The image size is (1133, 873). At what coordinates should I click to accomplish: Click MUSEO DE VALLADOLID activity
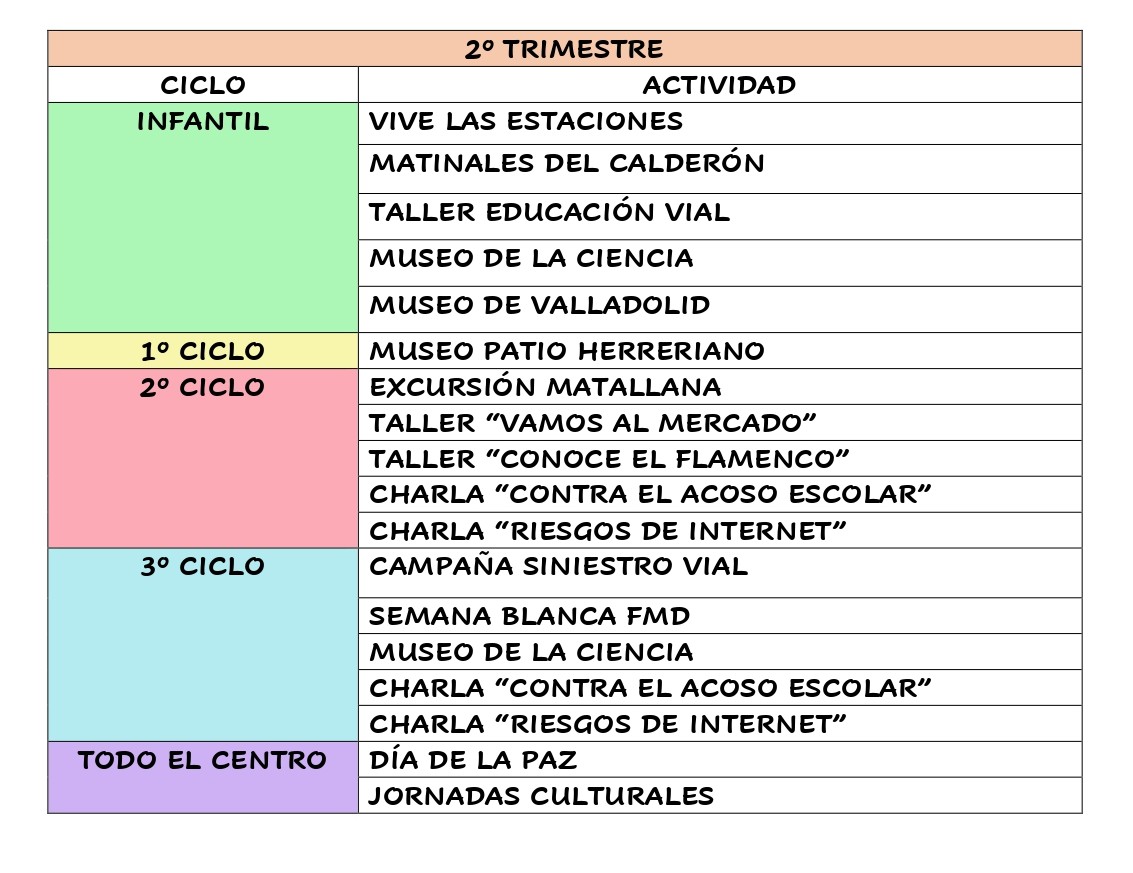coord(540,305)
